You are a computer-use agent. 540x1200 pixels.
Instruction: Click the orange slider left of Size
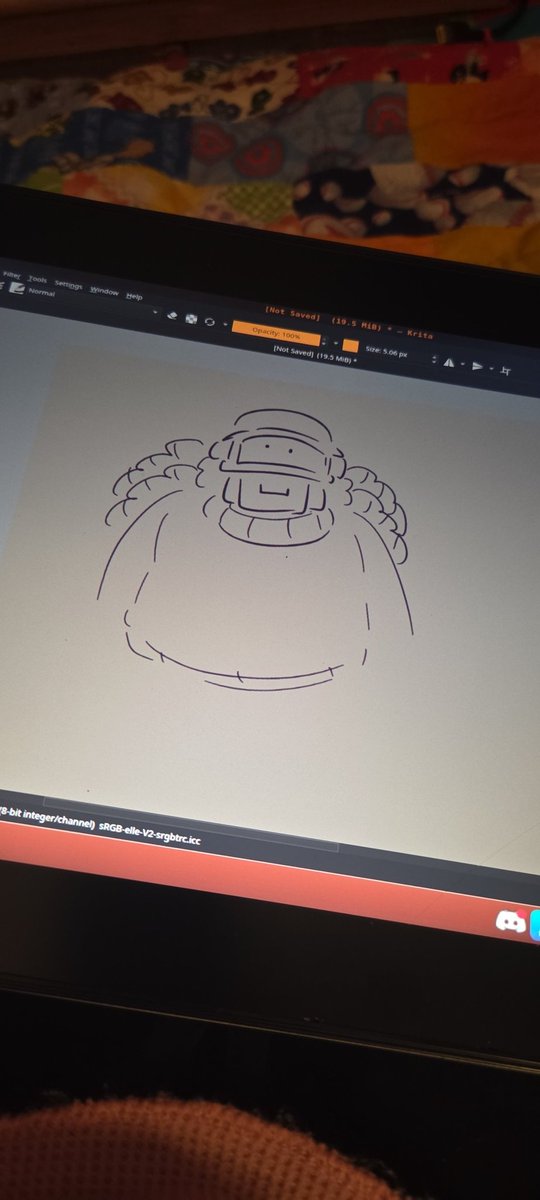click(351, 346)
